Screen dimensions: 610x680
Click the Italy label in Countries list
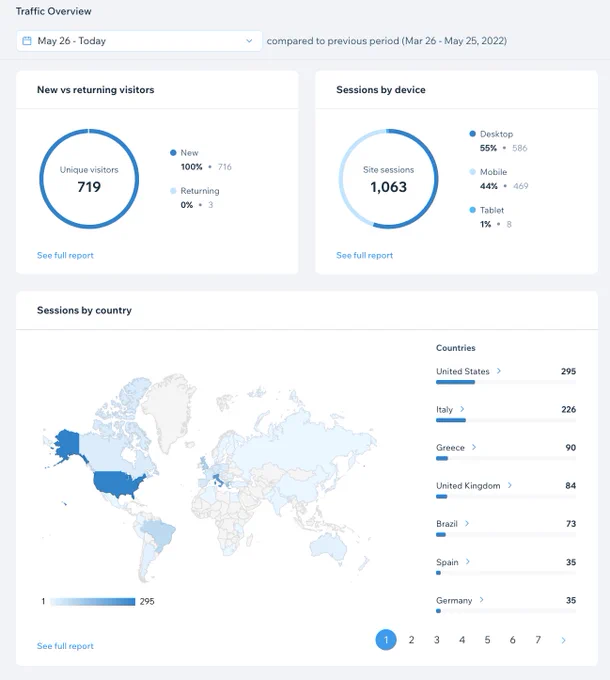[x=444, y=409]
